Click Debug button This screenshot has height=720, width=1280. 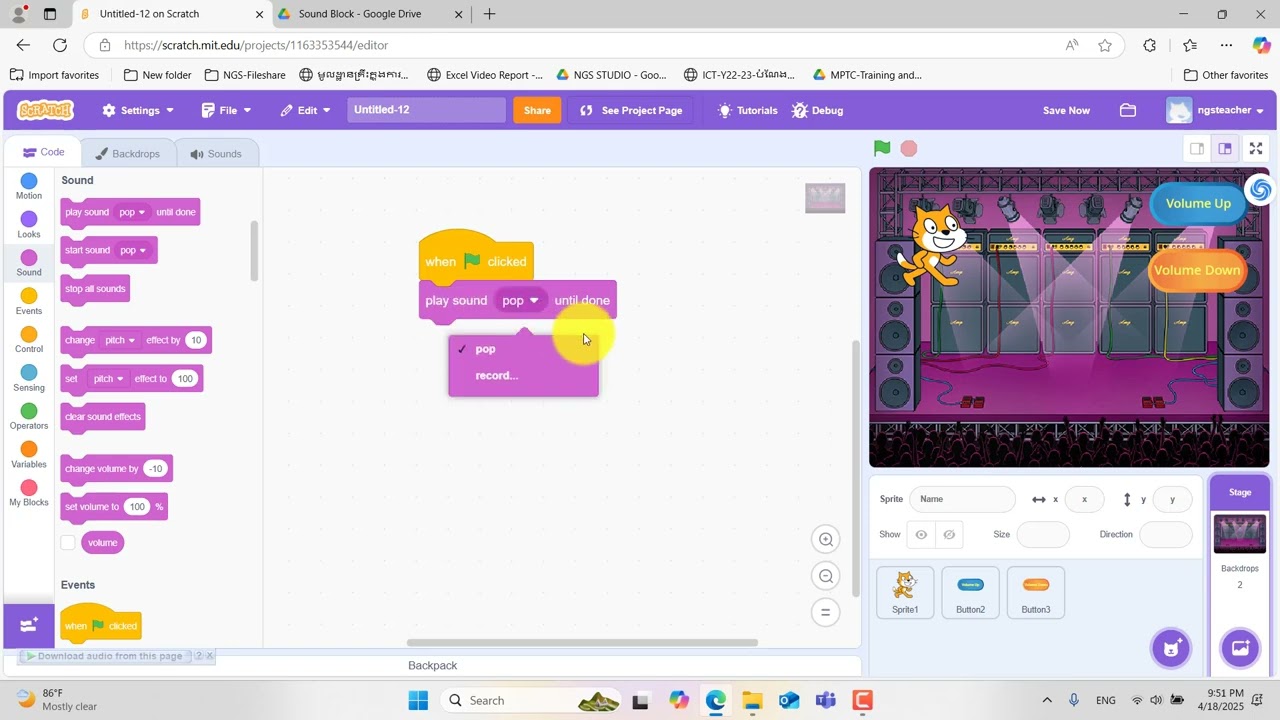coord(817,110)
